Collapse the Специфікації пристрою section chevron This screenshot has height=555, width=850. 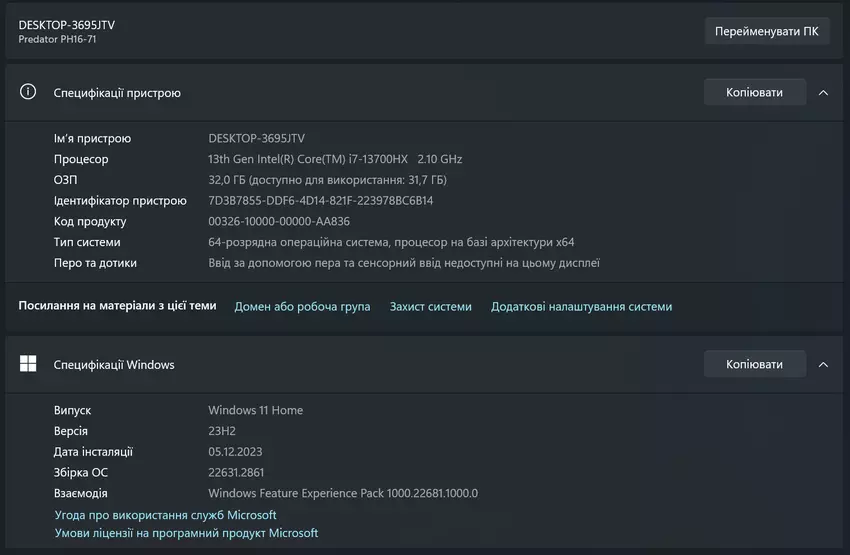click(x=823, y=92)
